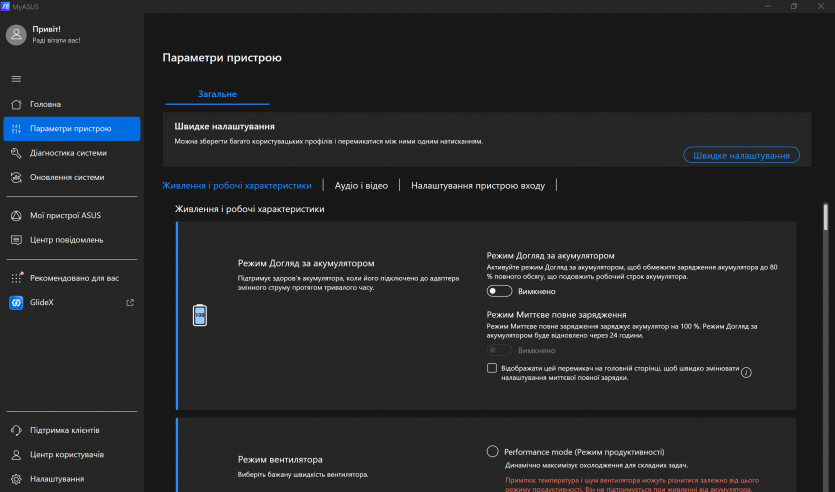Open Налаштування пристрою входу section

[x=478, y=185]
